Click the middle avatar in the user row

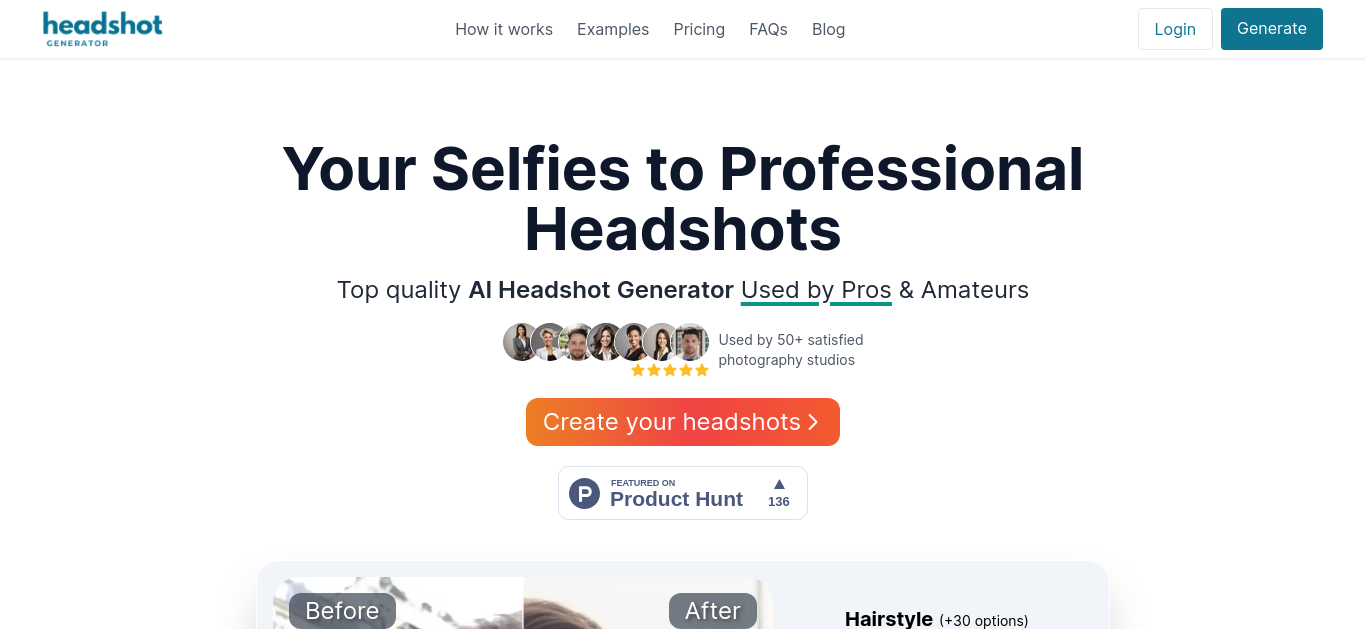606,342
